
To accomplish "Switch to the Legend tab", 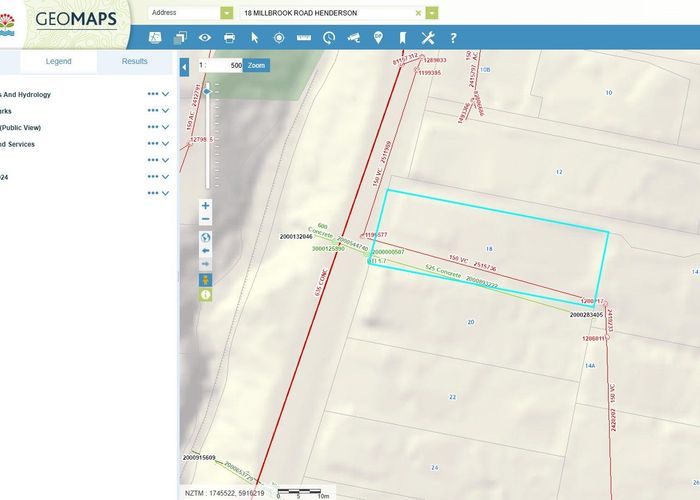I will coord(58,61).
